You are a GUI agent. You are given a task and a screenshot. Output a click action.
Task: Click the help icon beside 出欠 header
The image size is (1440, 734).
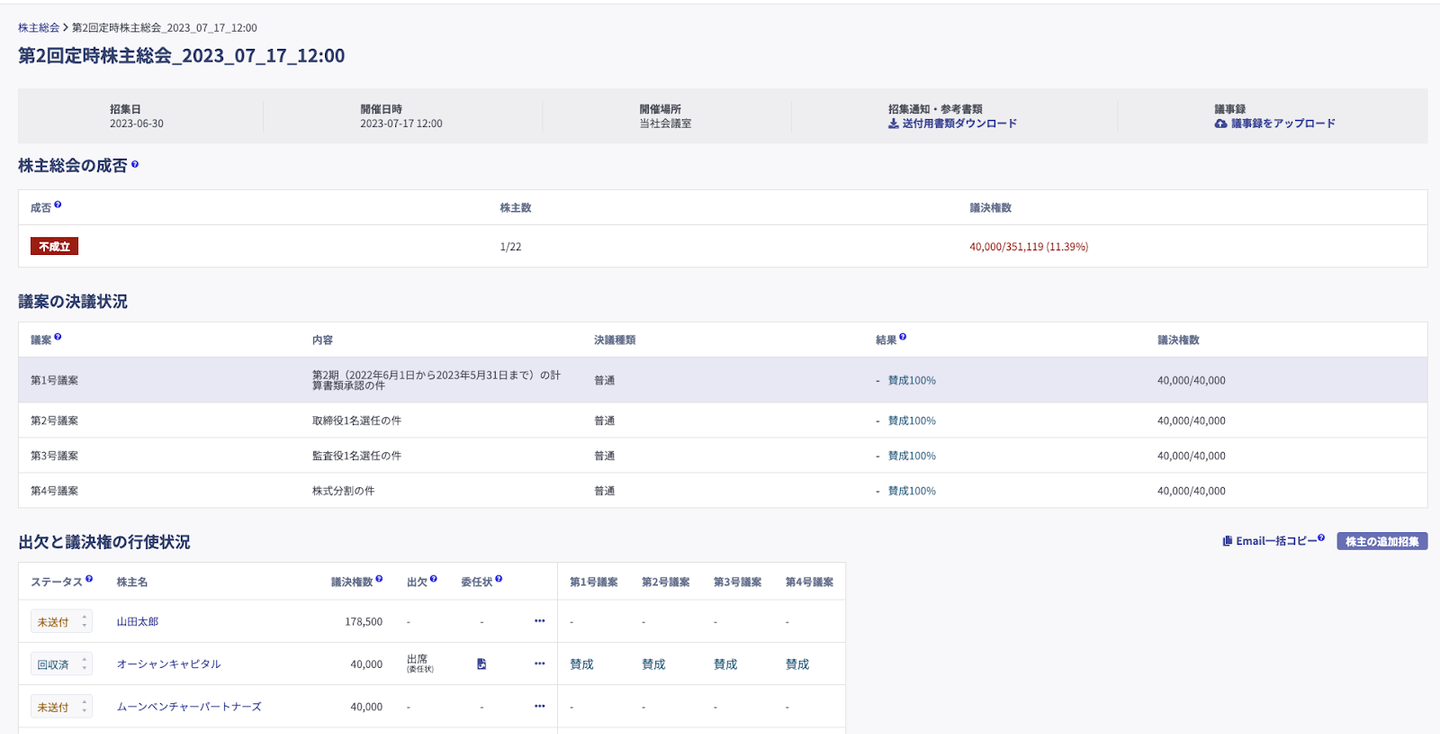click(x=433, y=579)
